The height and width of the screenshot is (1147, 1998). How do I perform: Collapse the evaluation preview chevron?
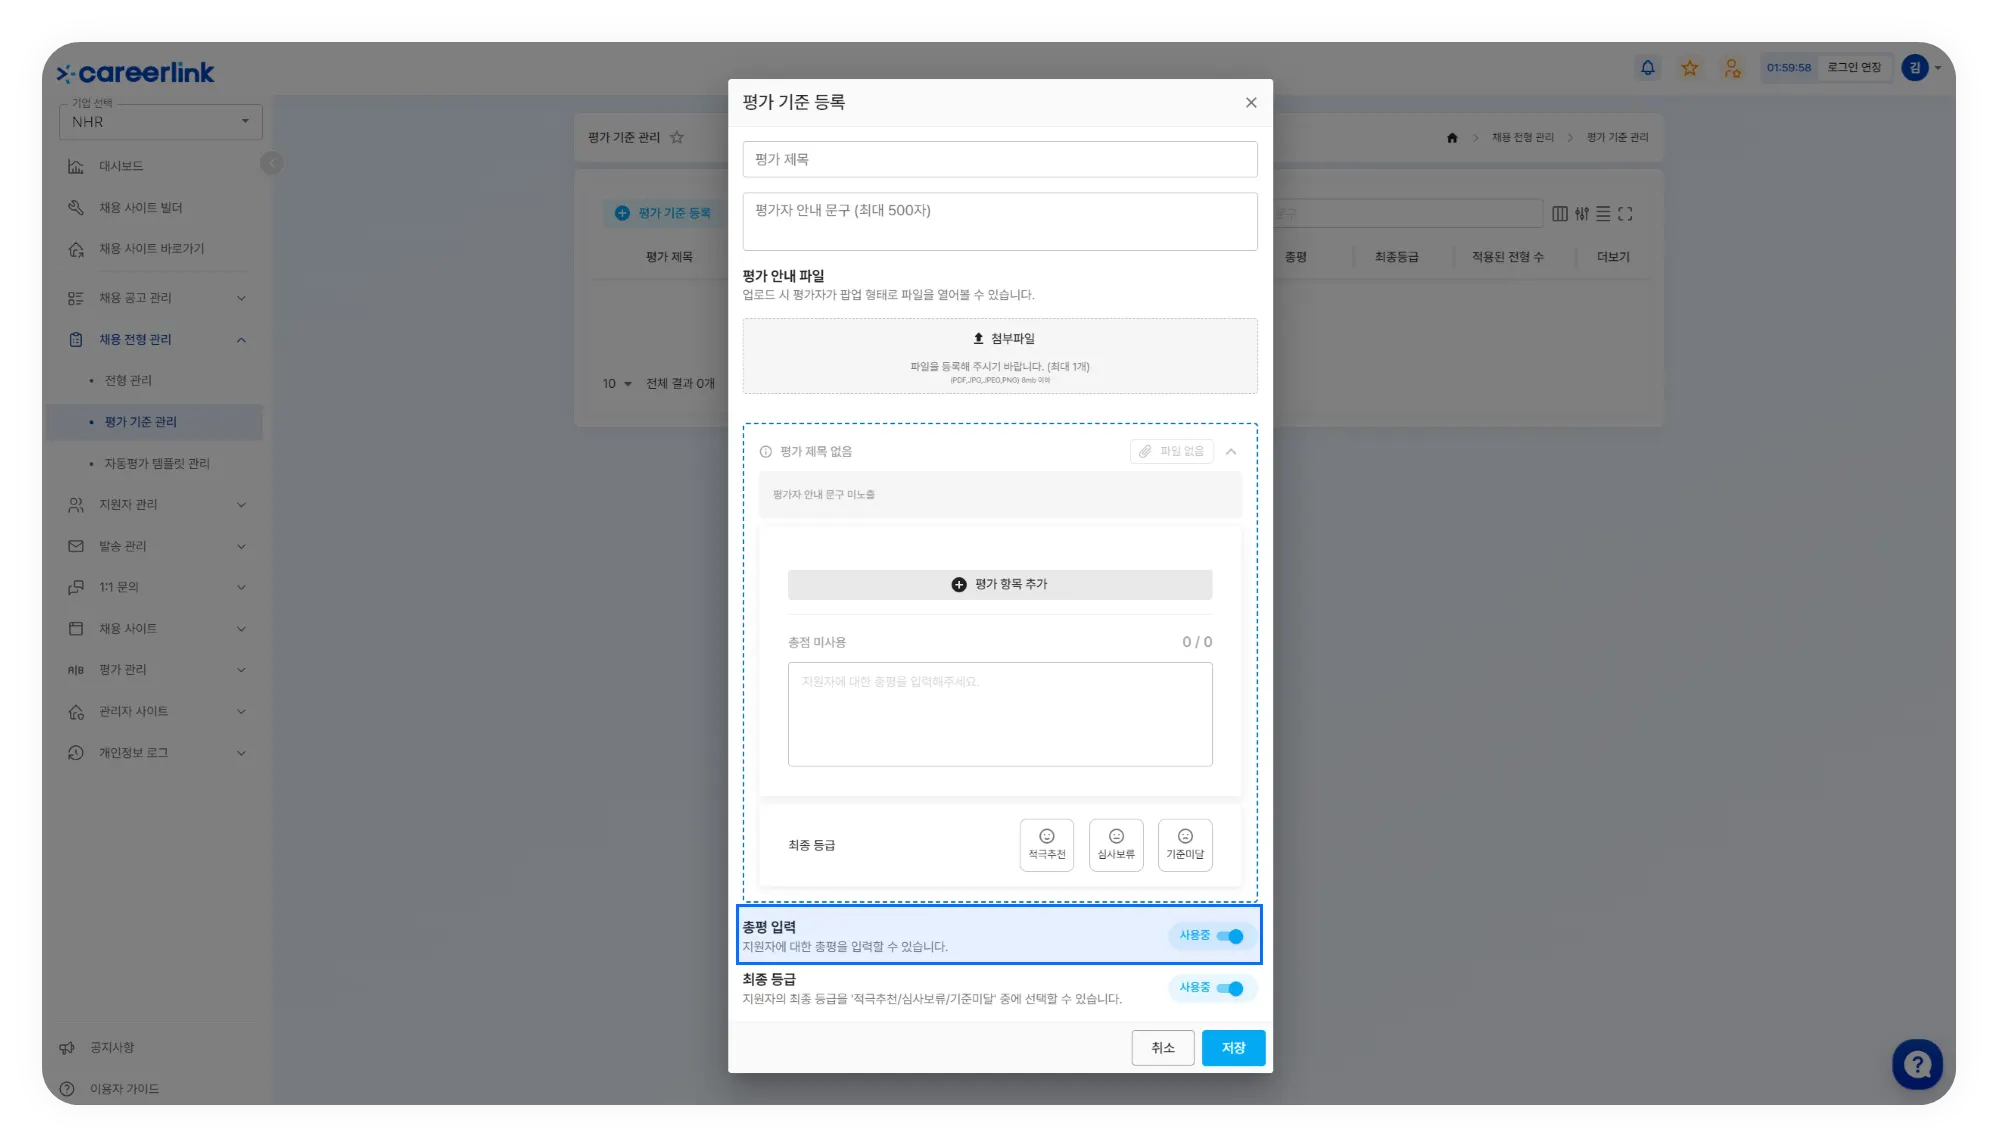(x=1231, y=452)
